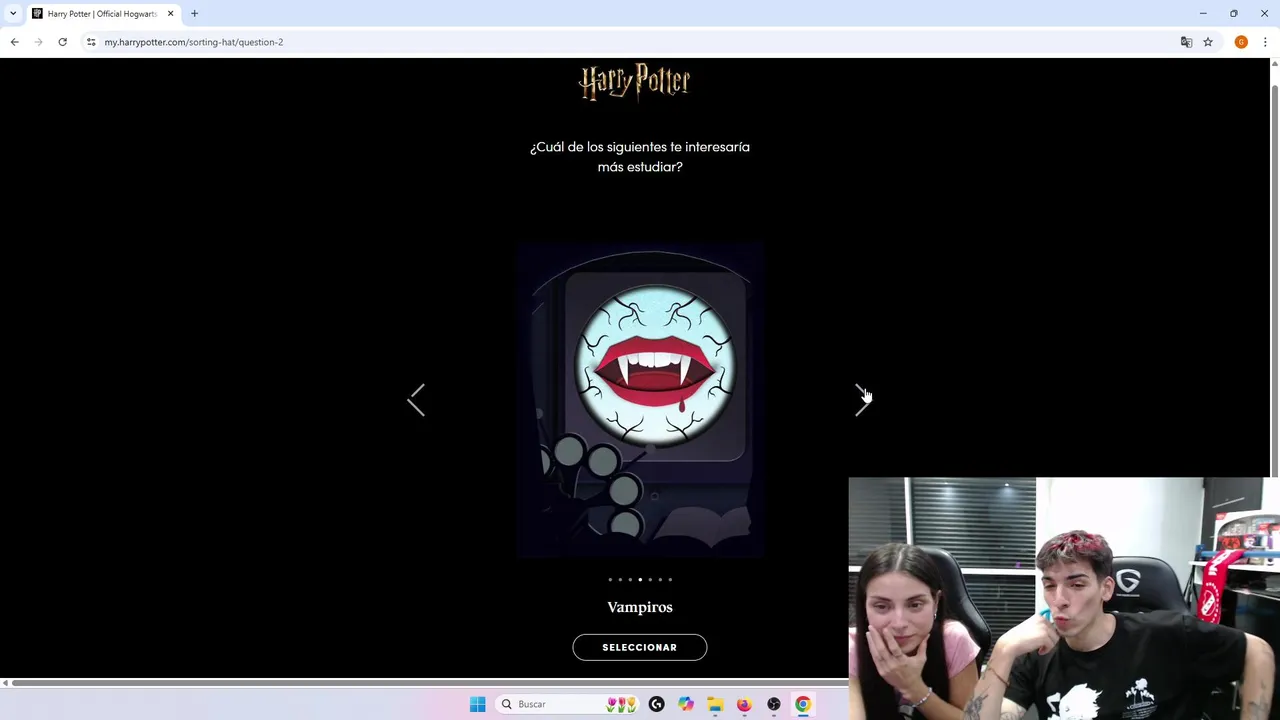Open Logitech G Hub from taskbar
The image size is (1280, 720).
coord(656,704)
